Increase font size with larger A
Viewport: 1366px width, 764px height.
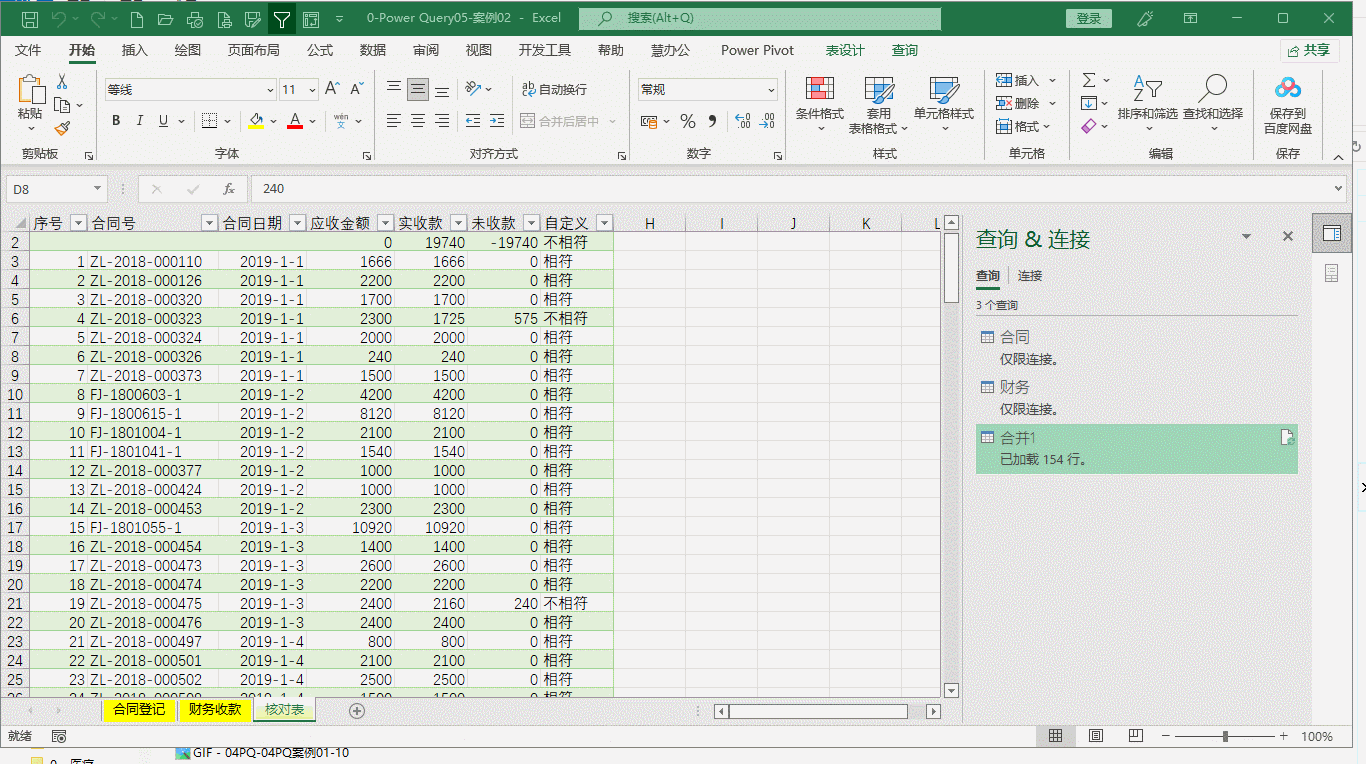[x=333, y=89]
